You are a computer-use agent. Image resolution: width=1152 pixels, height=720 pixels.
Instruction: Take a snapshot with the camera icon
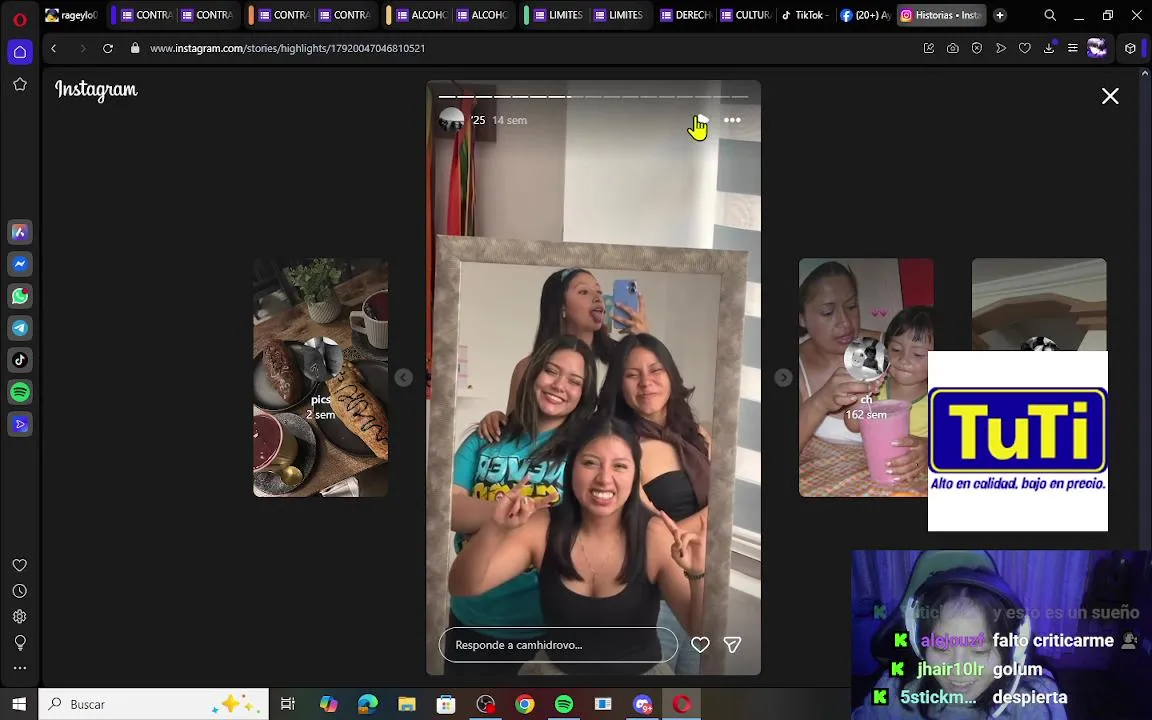pos(953,48)
